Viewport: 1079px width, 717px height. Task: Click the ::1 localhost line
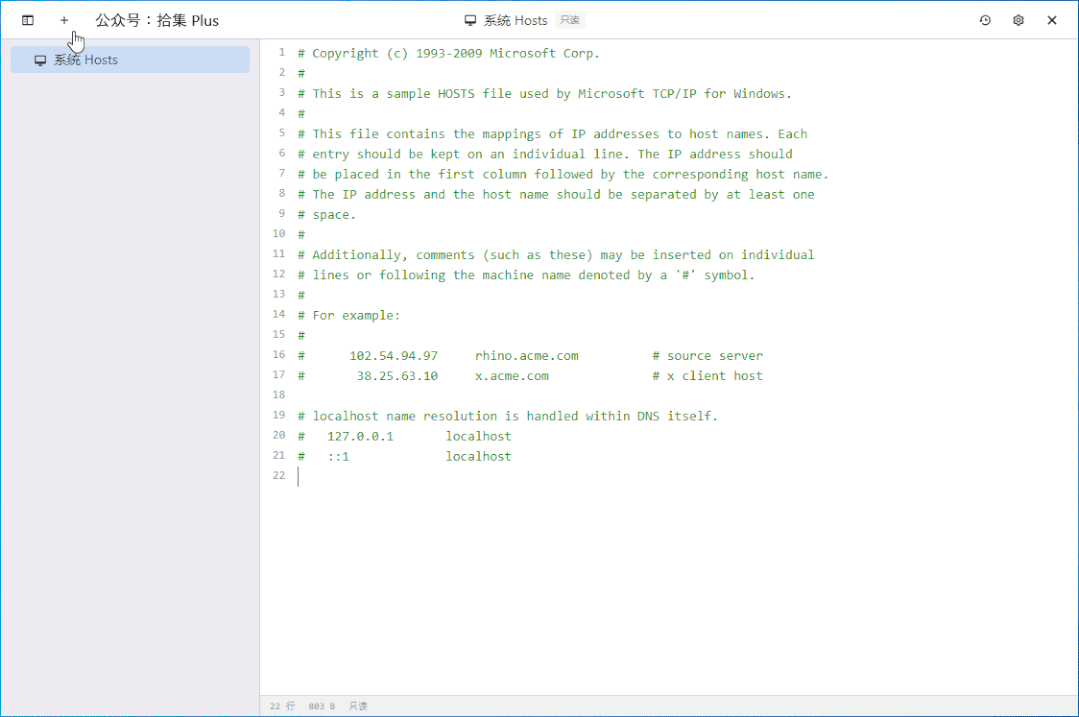point(405,456)
